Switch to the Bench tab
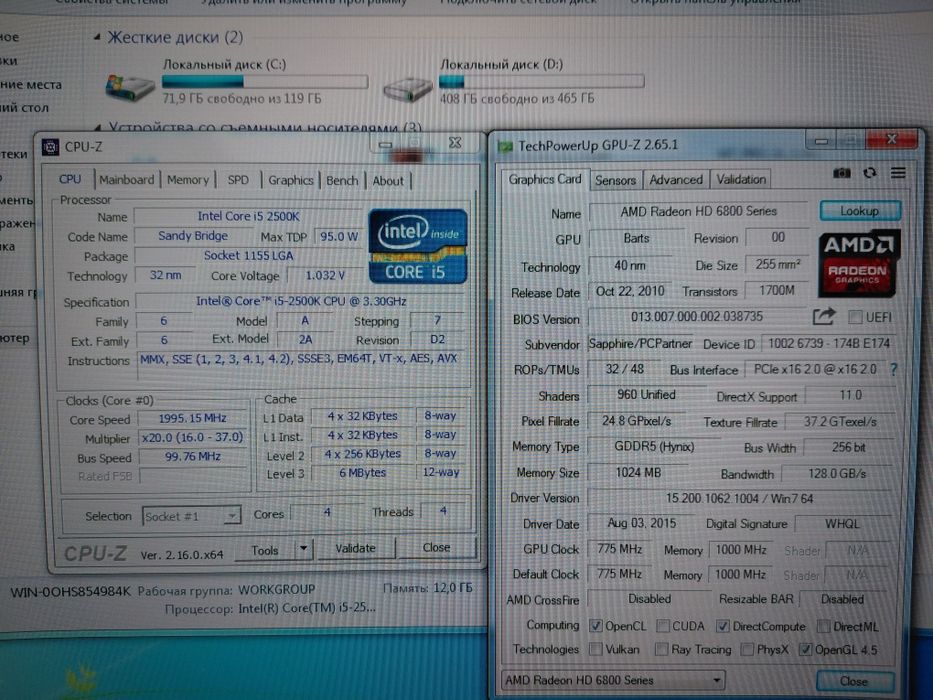The width and height of the screenshot is (933, 700). [x=342, y=180]
